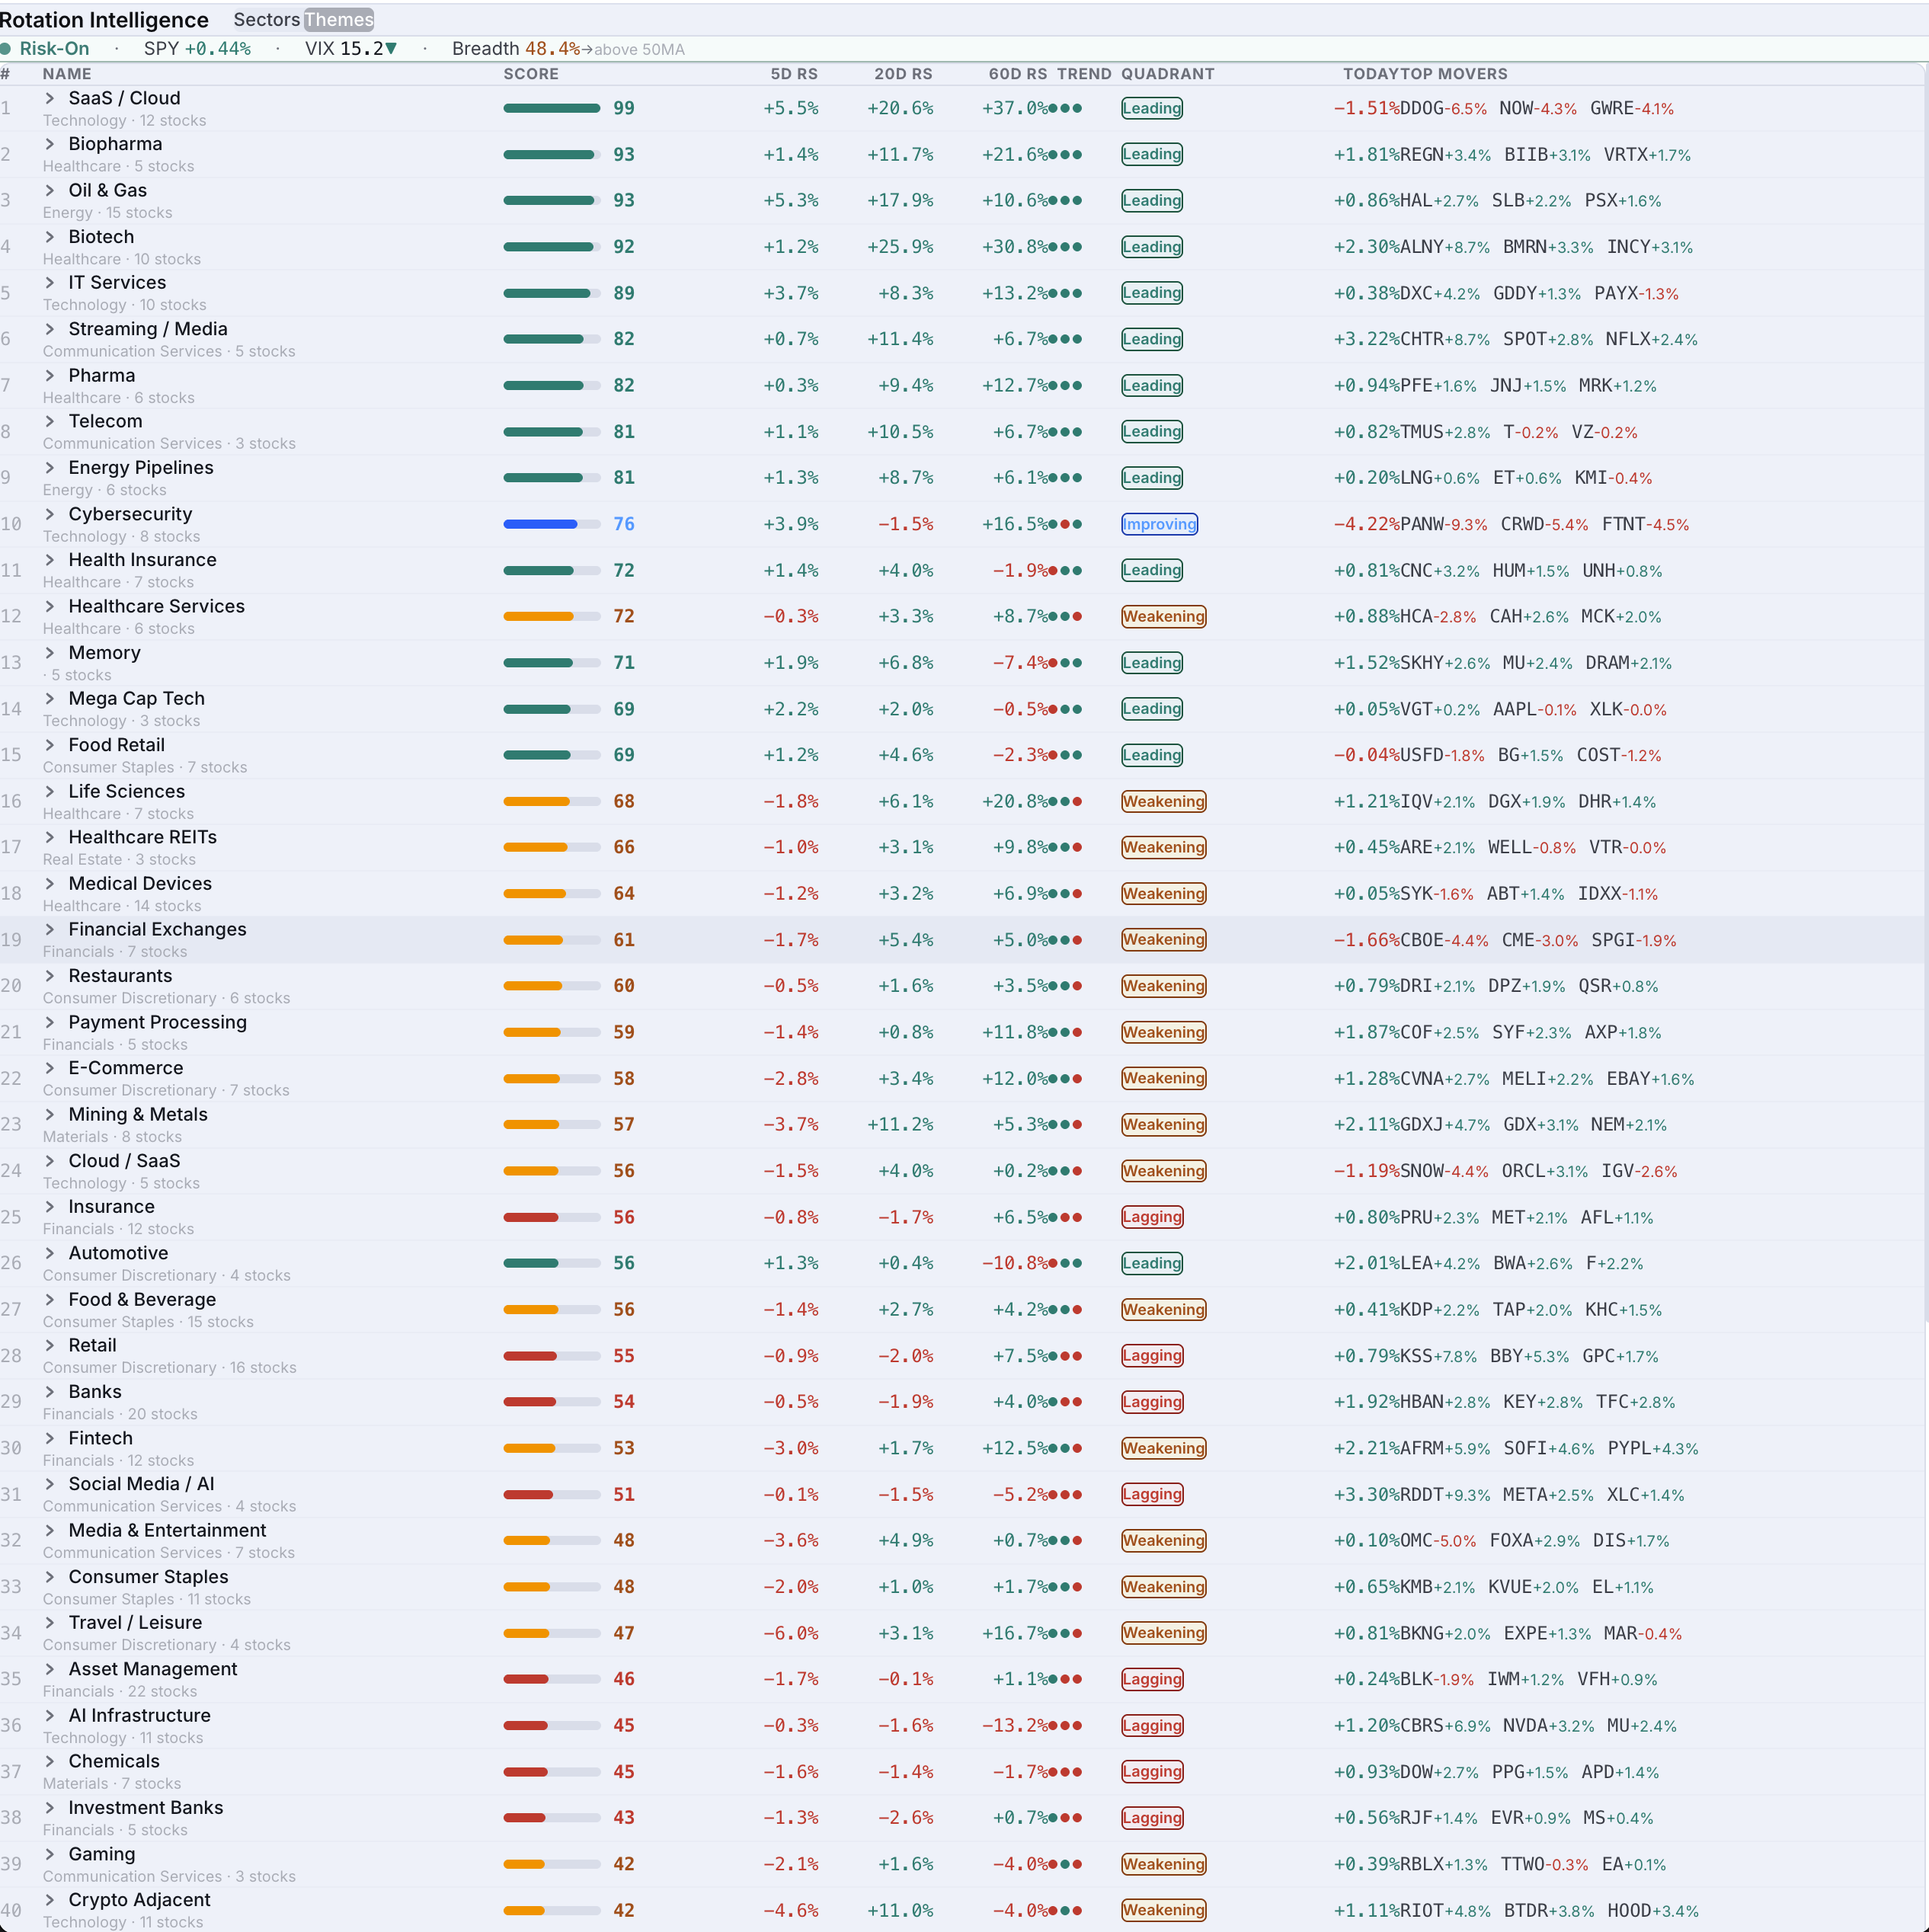Click the REGN top mover ticker

point(1422,154)
